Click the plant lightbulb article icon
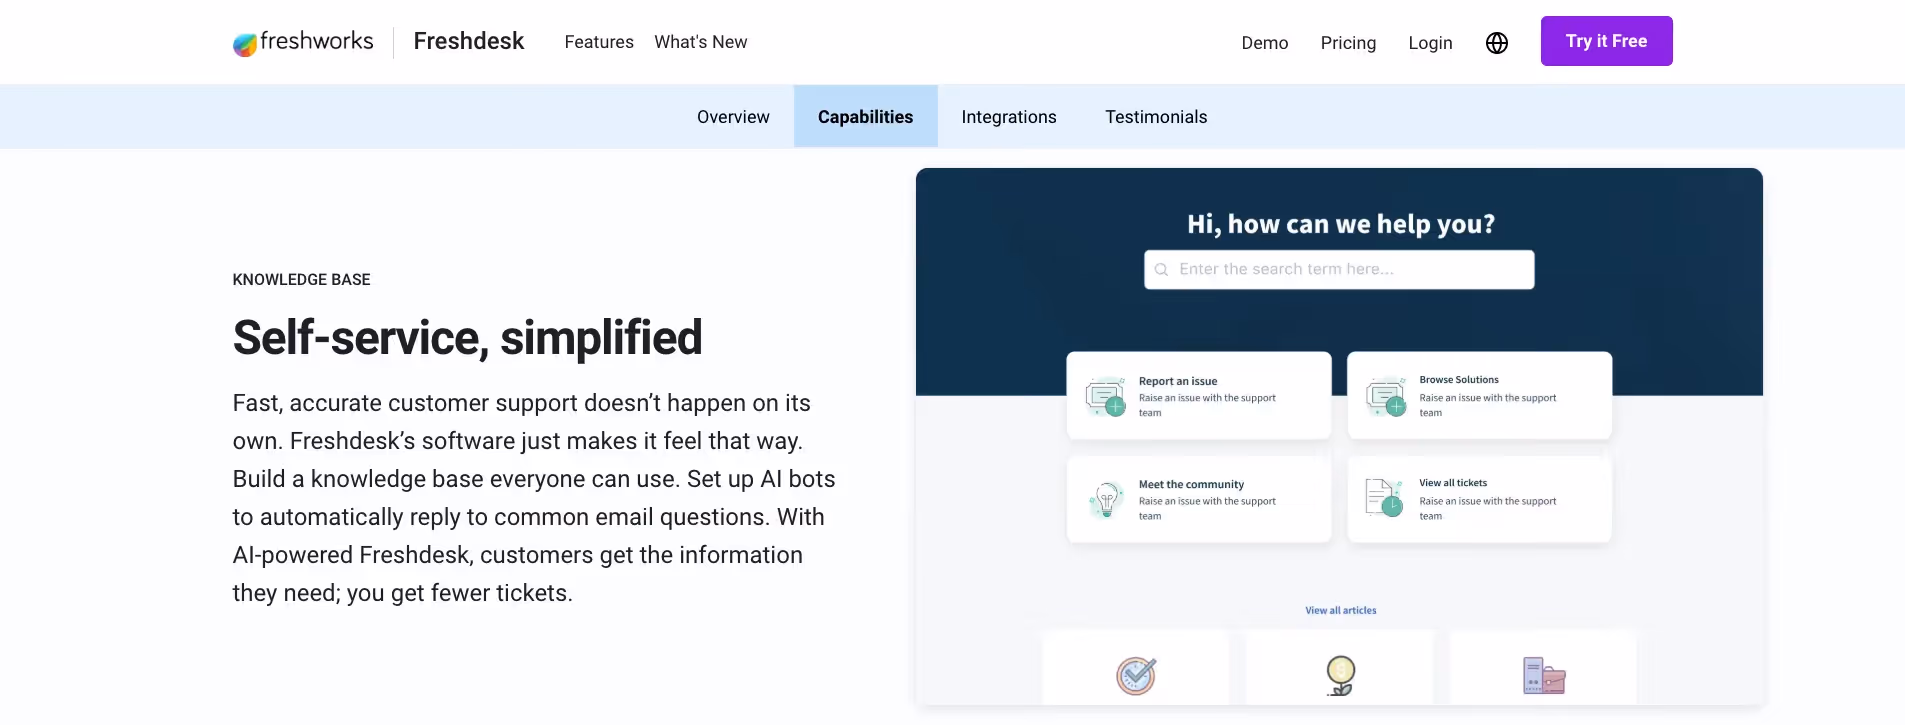Viewport: 1905px width, 725px height. point(1341,675)
